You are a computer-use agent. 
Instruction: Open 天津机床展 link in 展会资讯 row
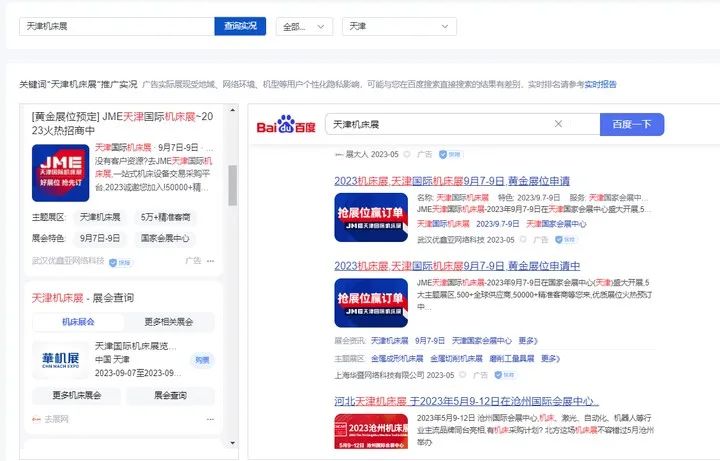pyautogui.click(x=389, y=341)
